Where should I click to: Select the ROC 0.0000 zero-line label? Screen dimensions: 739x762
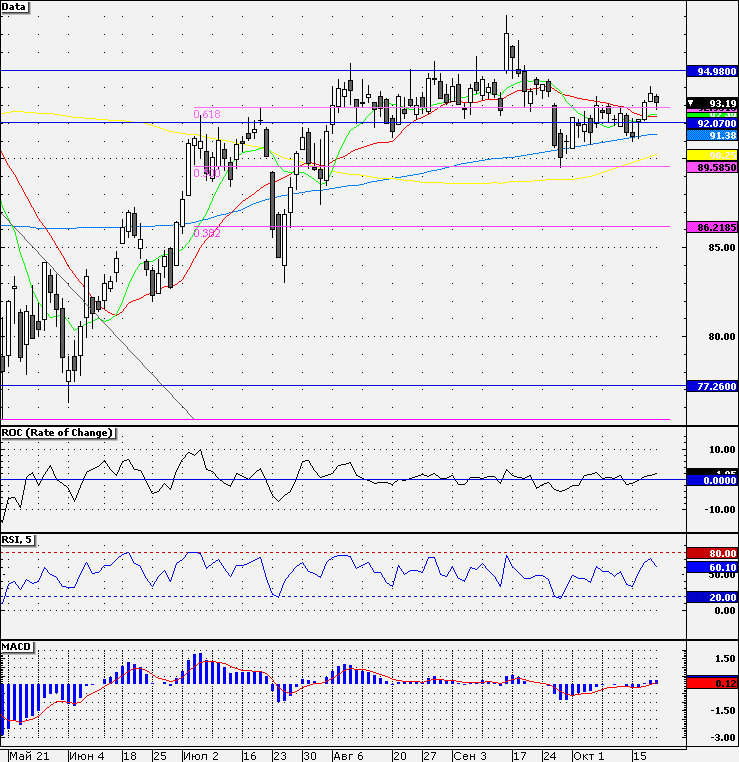point(713,480)
